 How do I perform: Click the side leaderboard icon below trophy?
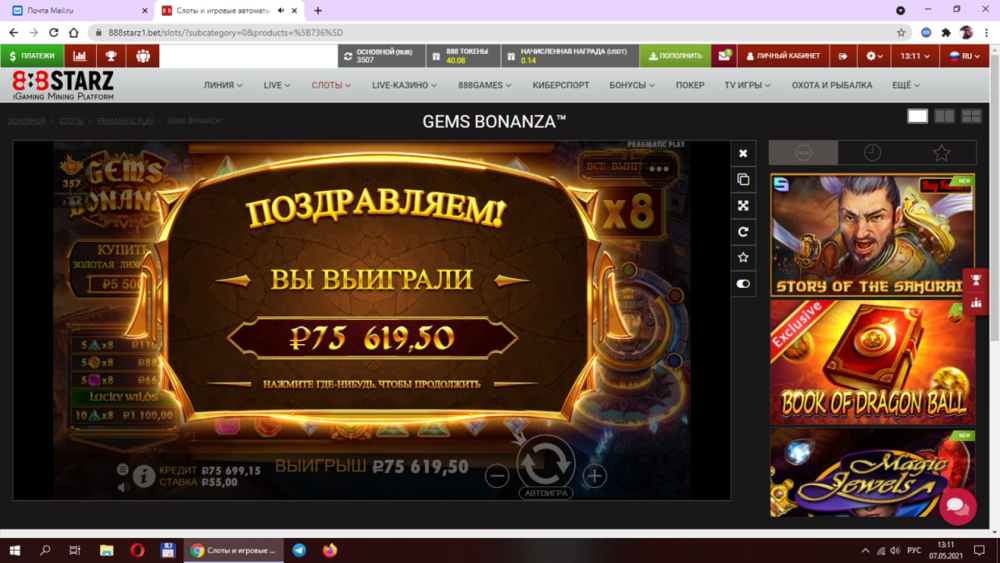pyautogui.click(x=976, y=303)
